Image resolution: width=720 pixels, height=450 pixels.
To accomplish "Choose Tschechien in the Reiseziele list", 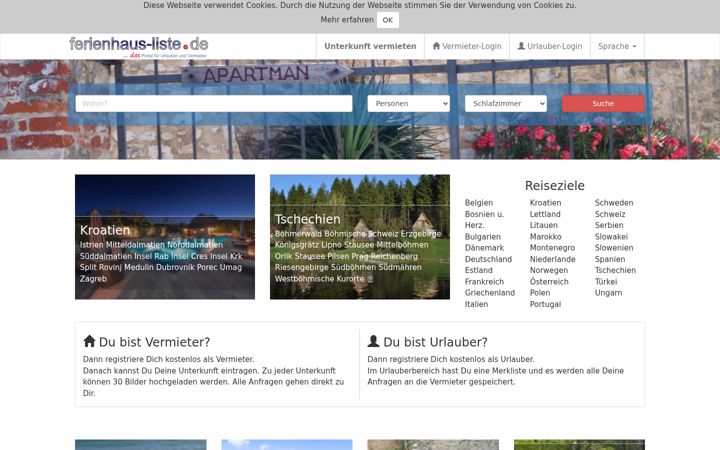I will [x=615, y=270].
